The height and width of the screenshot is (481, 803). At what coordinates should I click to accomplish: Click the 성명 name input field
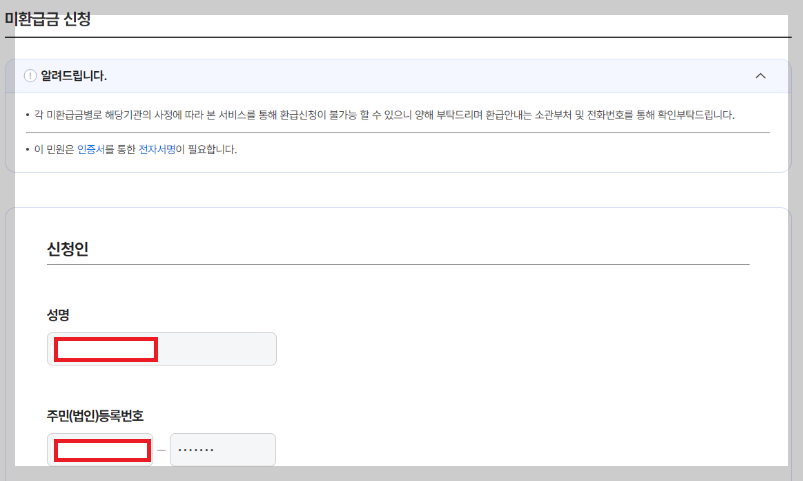click(x=162, y=349)
